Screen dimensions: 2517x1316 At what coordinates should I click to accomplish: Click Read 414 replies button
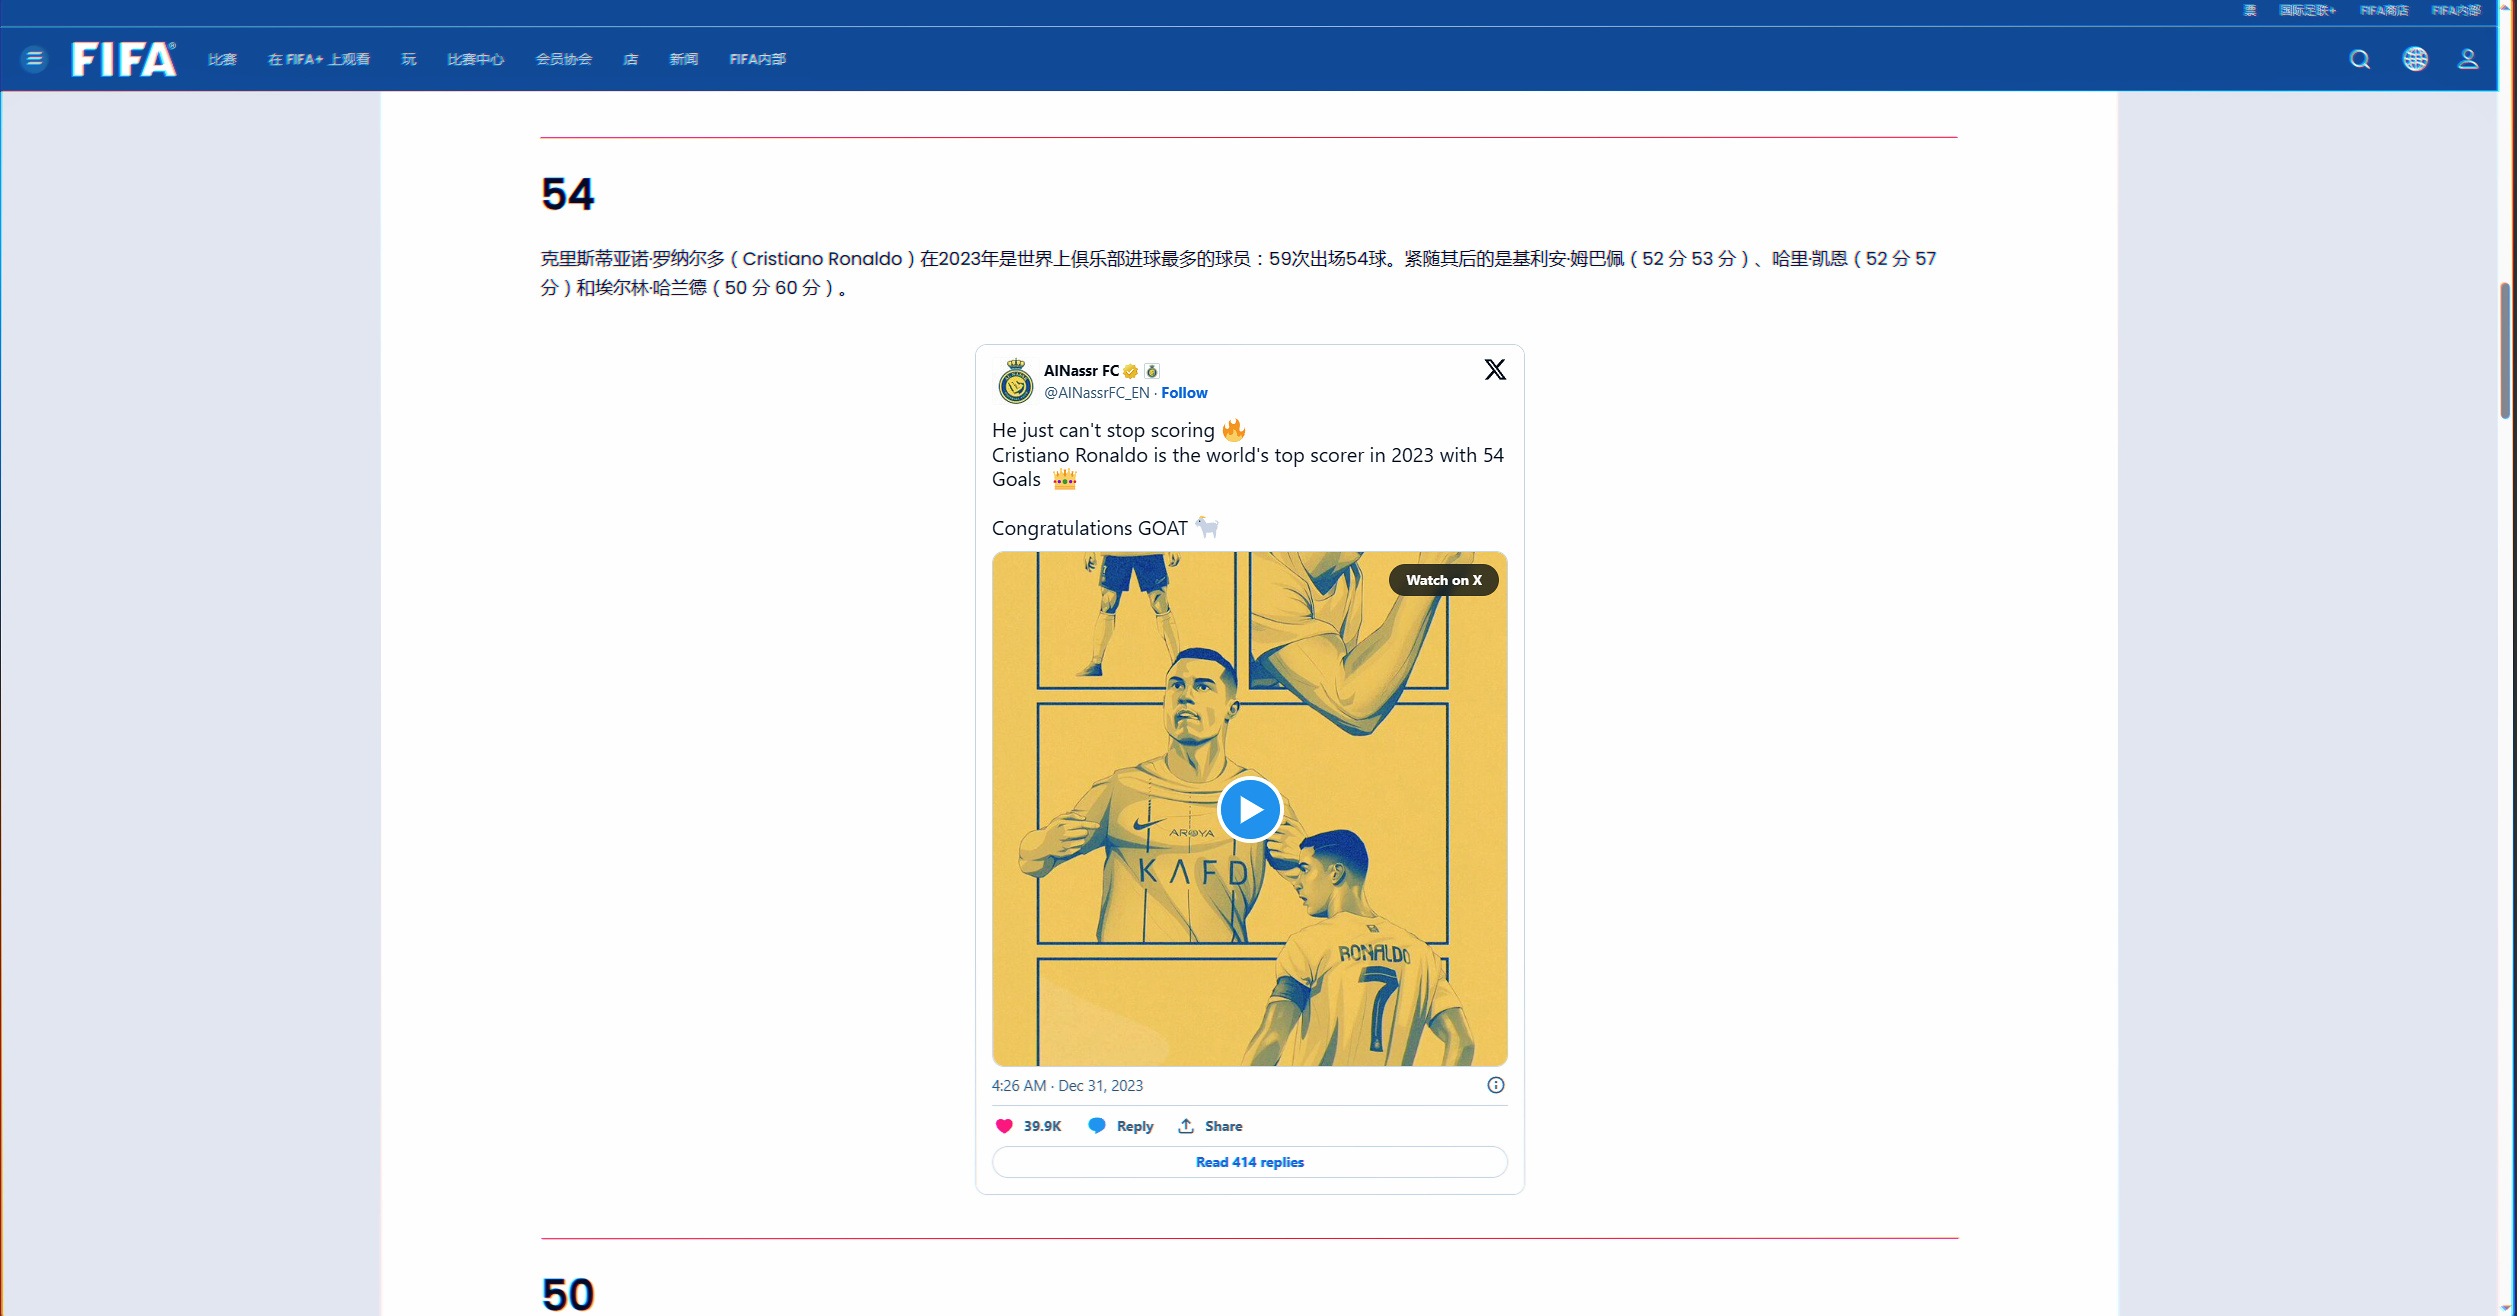(x=1249, y=1162)
